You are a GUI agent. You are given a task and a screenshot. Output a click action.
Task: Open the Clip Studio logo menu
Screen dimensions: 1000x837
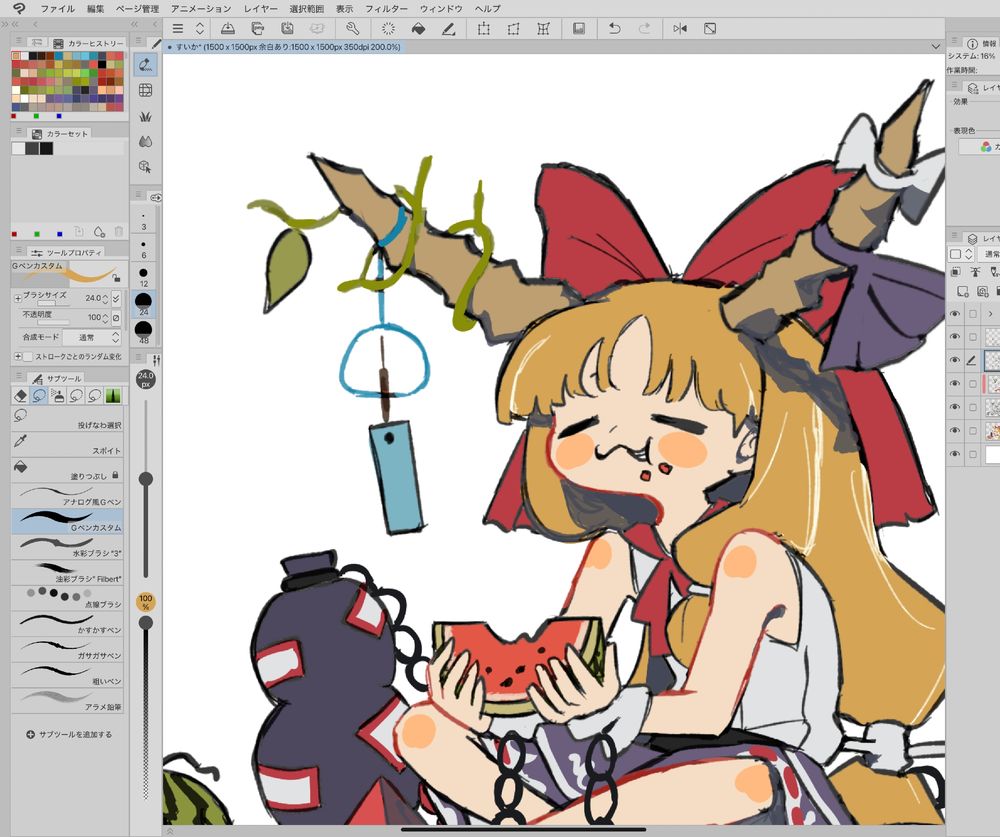[19, 8]
